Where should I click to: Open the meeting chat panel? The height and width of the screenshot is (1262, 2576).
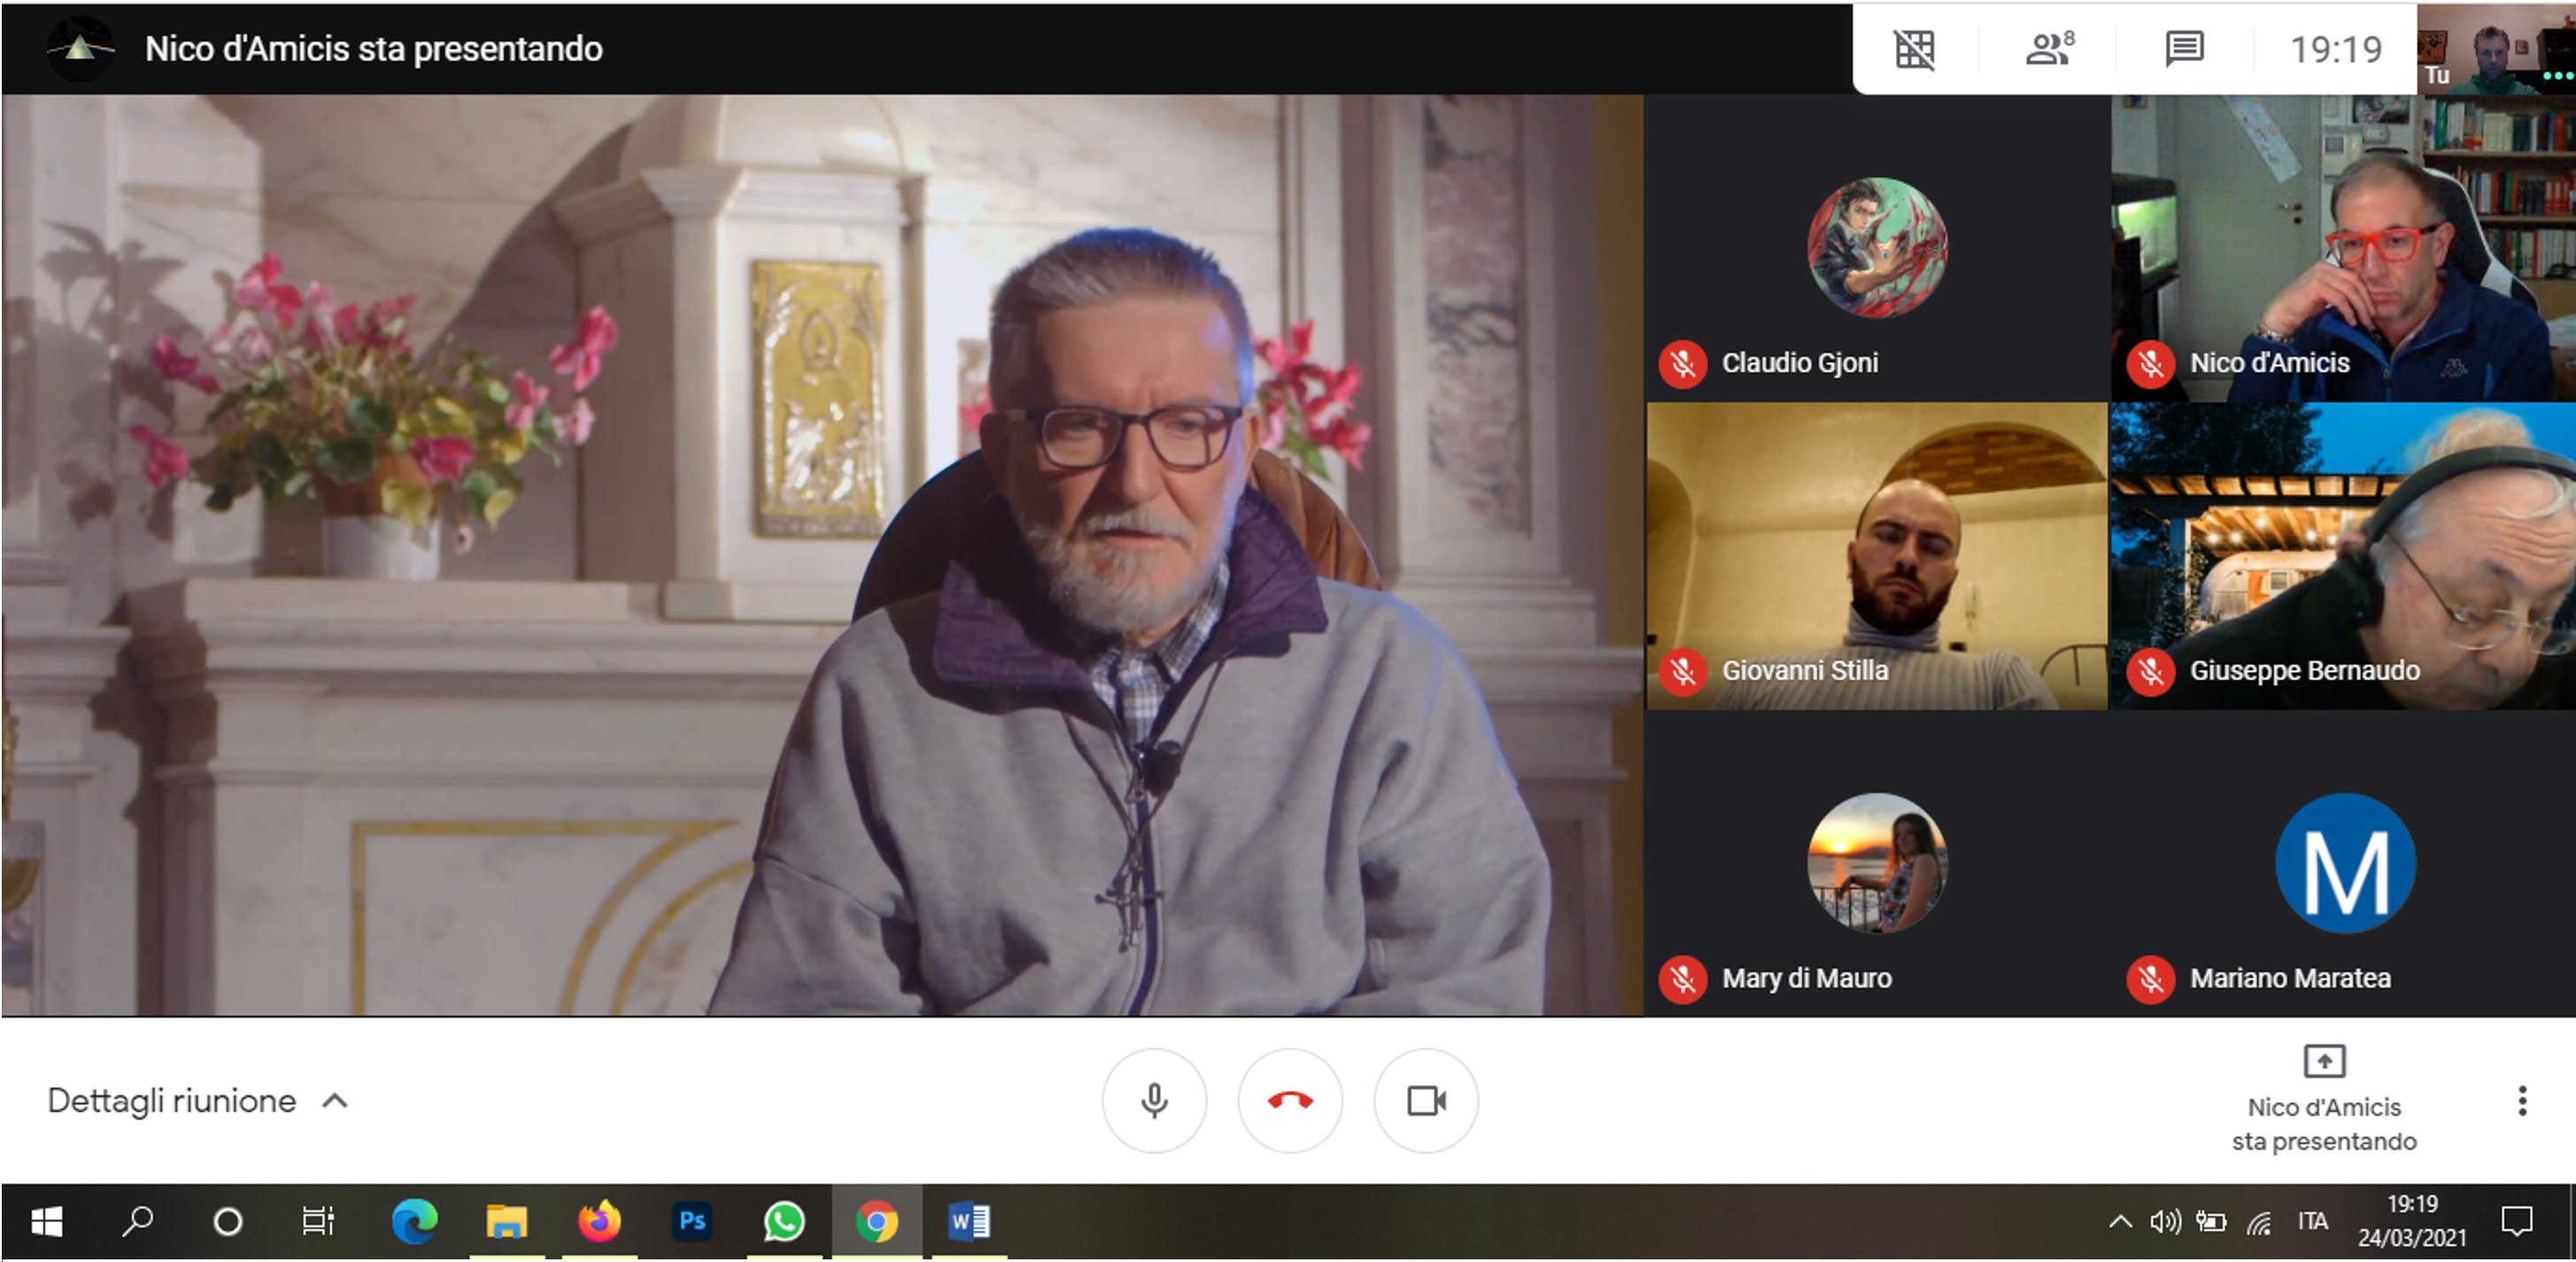pos(2184,48)
